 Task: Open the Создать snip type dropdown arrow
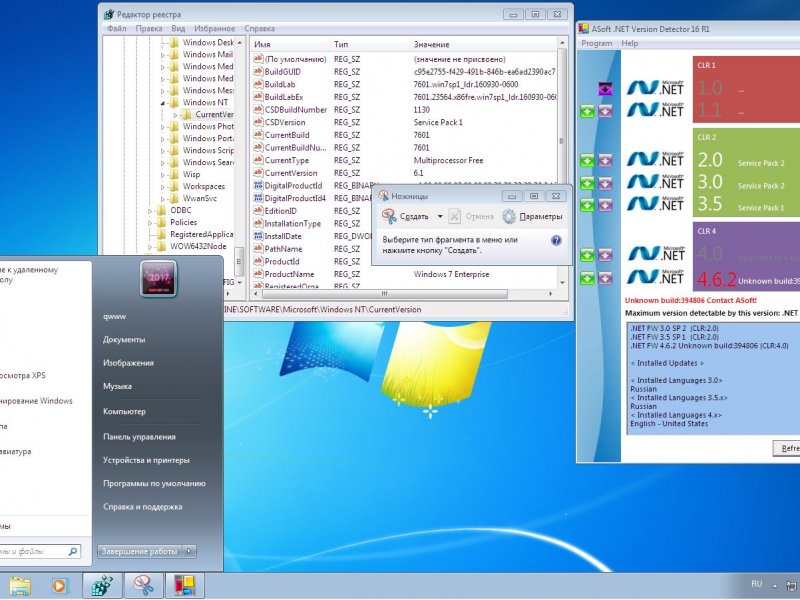(x=440, y=216)
